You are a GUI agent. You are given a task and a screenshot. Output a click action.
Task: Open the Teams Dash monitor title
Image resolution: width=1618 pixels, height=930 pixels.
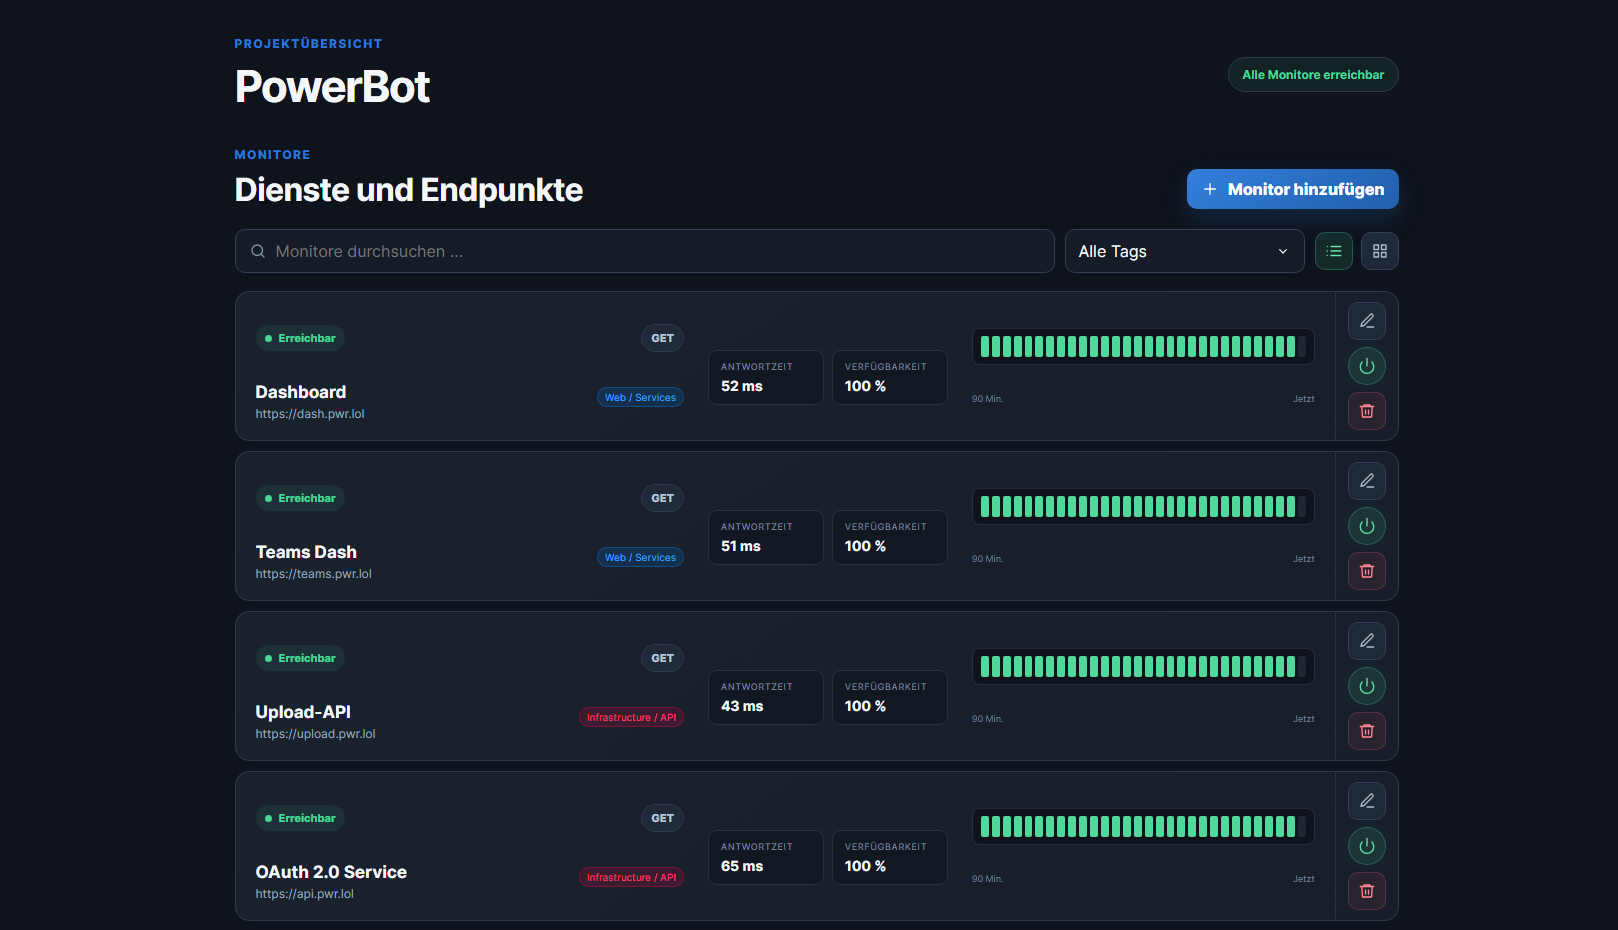306,552
